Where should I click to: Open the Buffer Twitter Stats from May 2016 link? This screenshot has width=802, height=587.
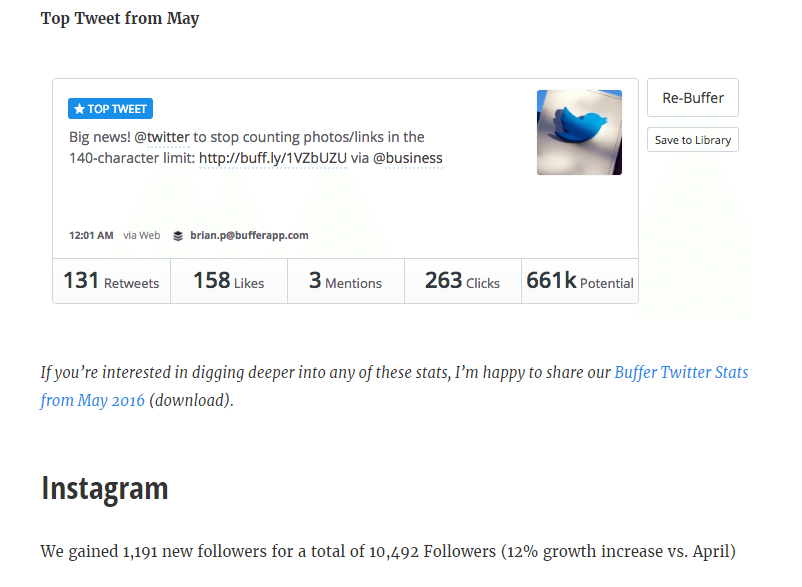(394, 386)
